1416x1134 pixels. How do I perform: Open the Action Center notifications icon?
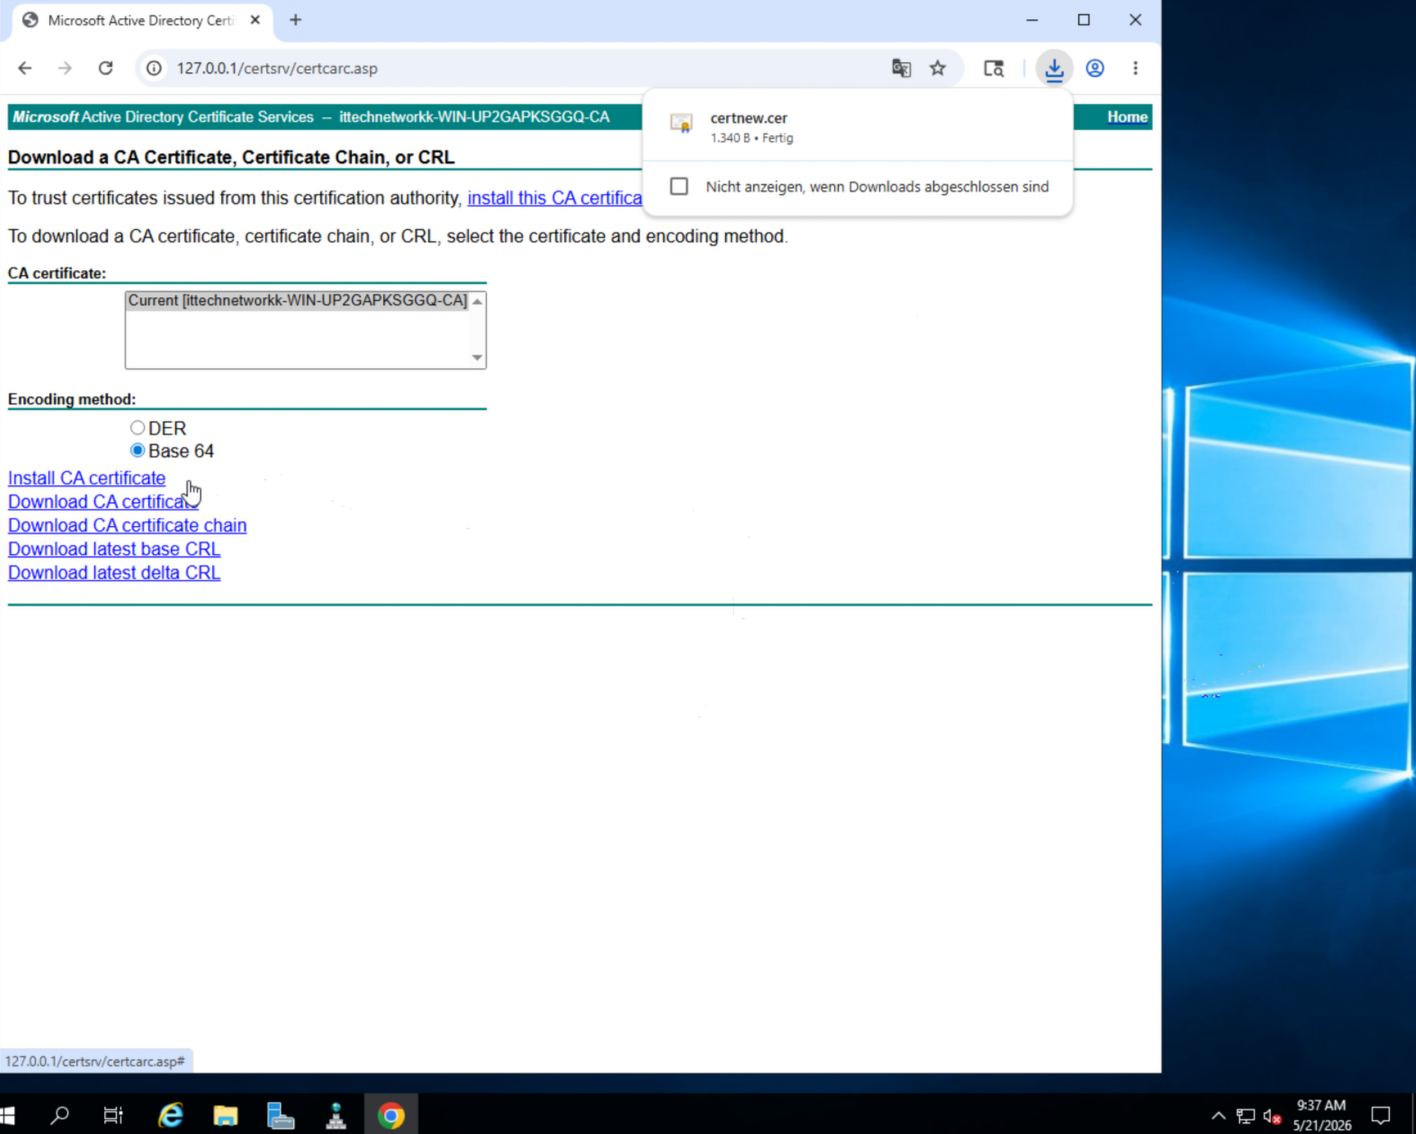click(1381, 1115)
